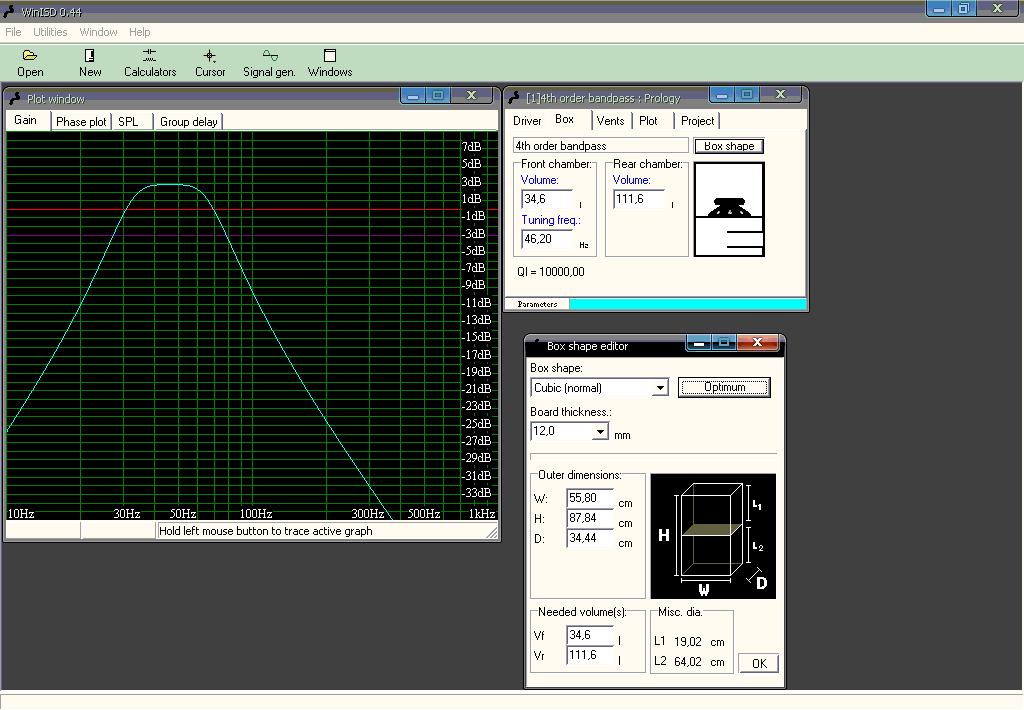The height and width of the screenshot is (710, 1024).
Task: Click the Windows toolbar icon
Action: pyautogui.click(x=330, y=56)
